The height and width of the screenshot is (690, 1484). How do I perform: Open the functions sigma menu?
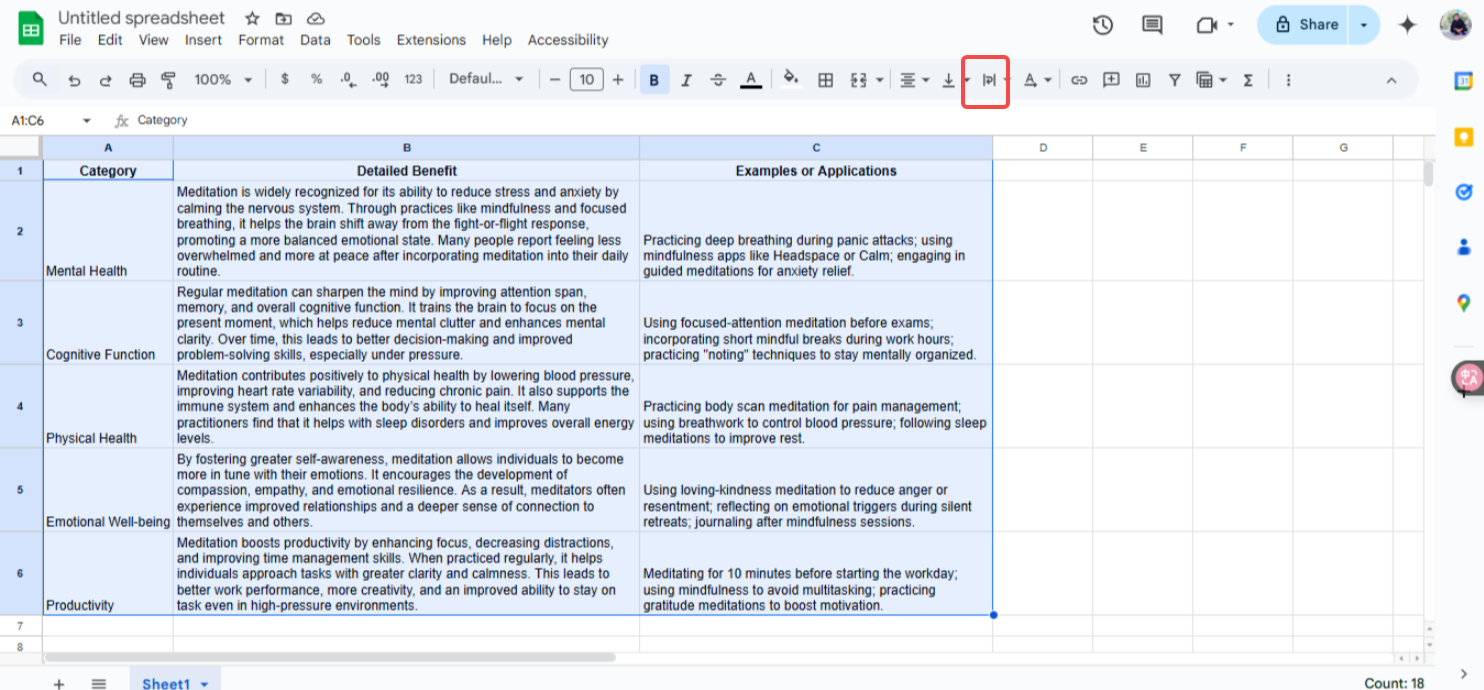point(1248,80)
